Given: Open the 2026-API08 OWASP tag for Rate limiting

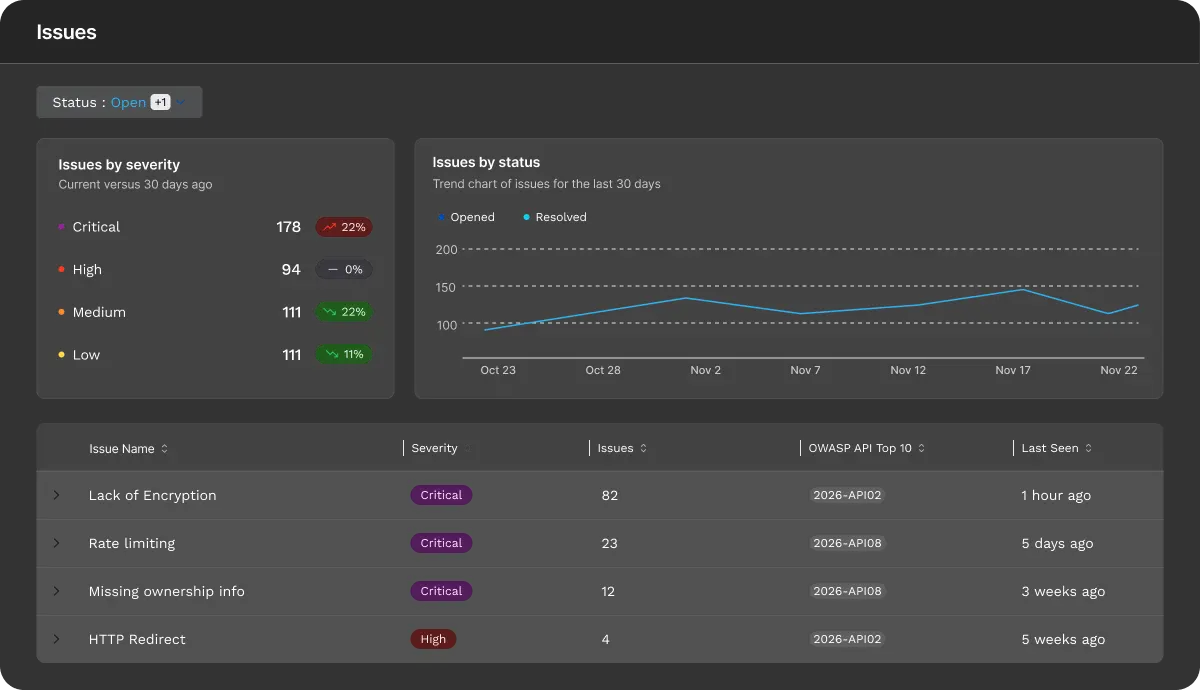Looking at the screenshot, I should pos(848,543).
